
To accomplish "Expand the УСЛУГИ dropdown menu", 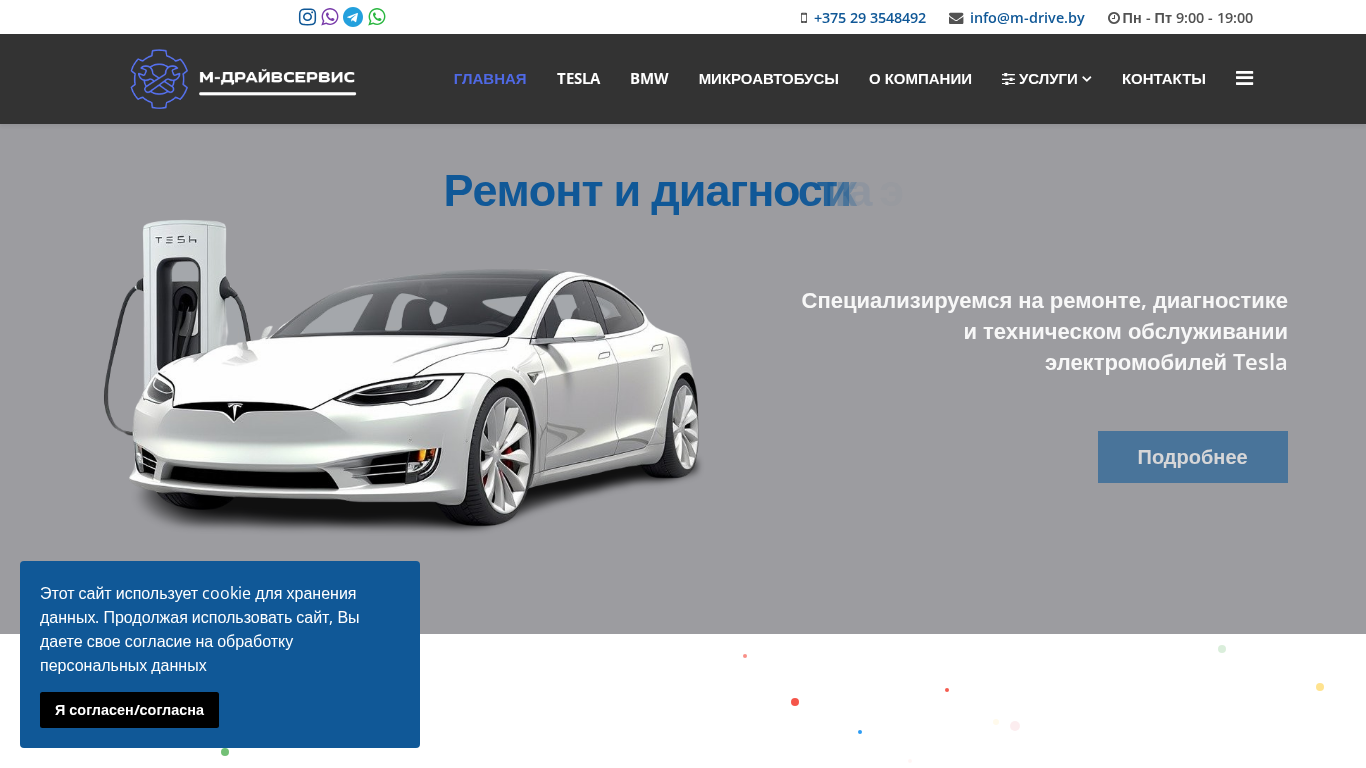I will (1047, 79).
